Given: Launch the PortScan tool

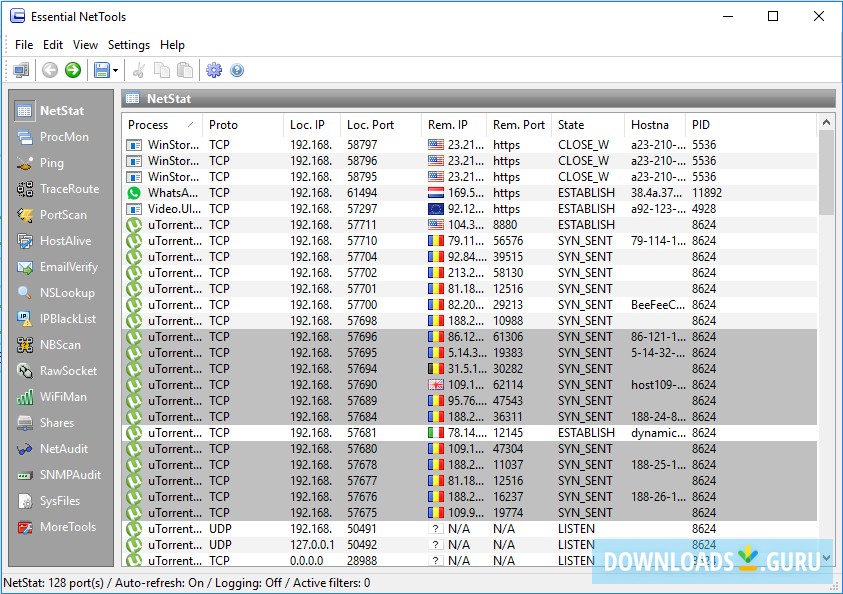Looking at the screenshot, I should pyautogui.click(x=62, y=215).
